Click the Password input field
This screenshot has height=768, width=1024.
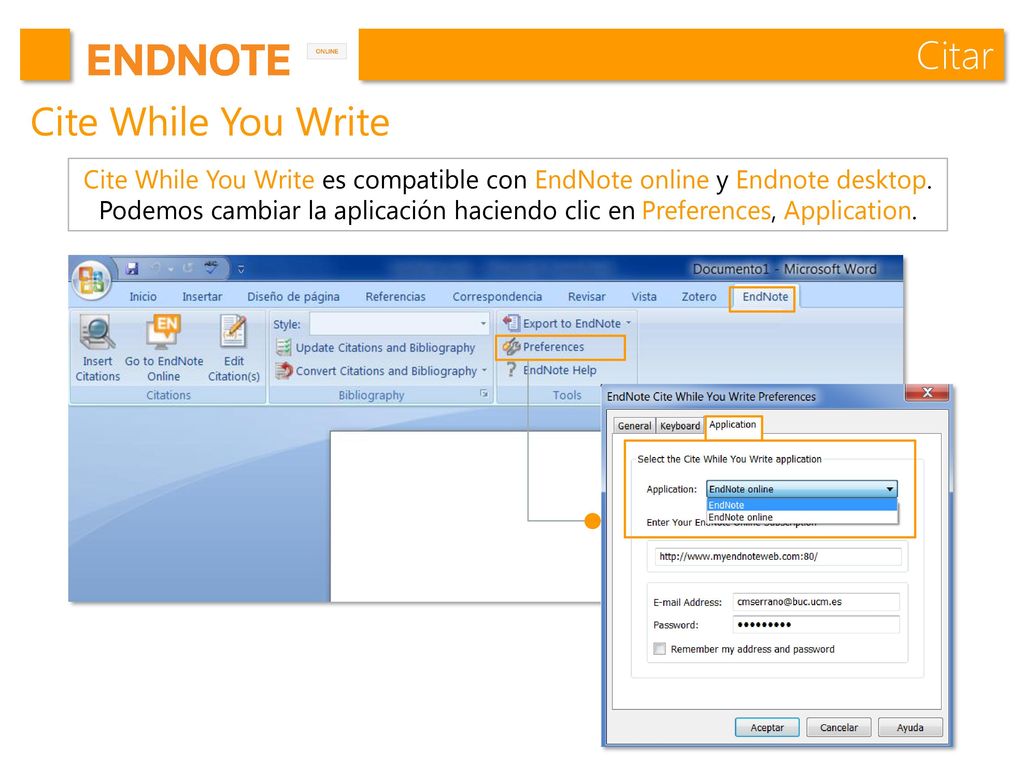[816, 625]
